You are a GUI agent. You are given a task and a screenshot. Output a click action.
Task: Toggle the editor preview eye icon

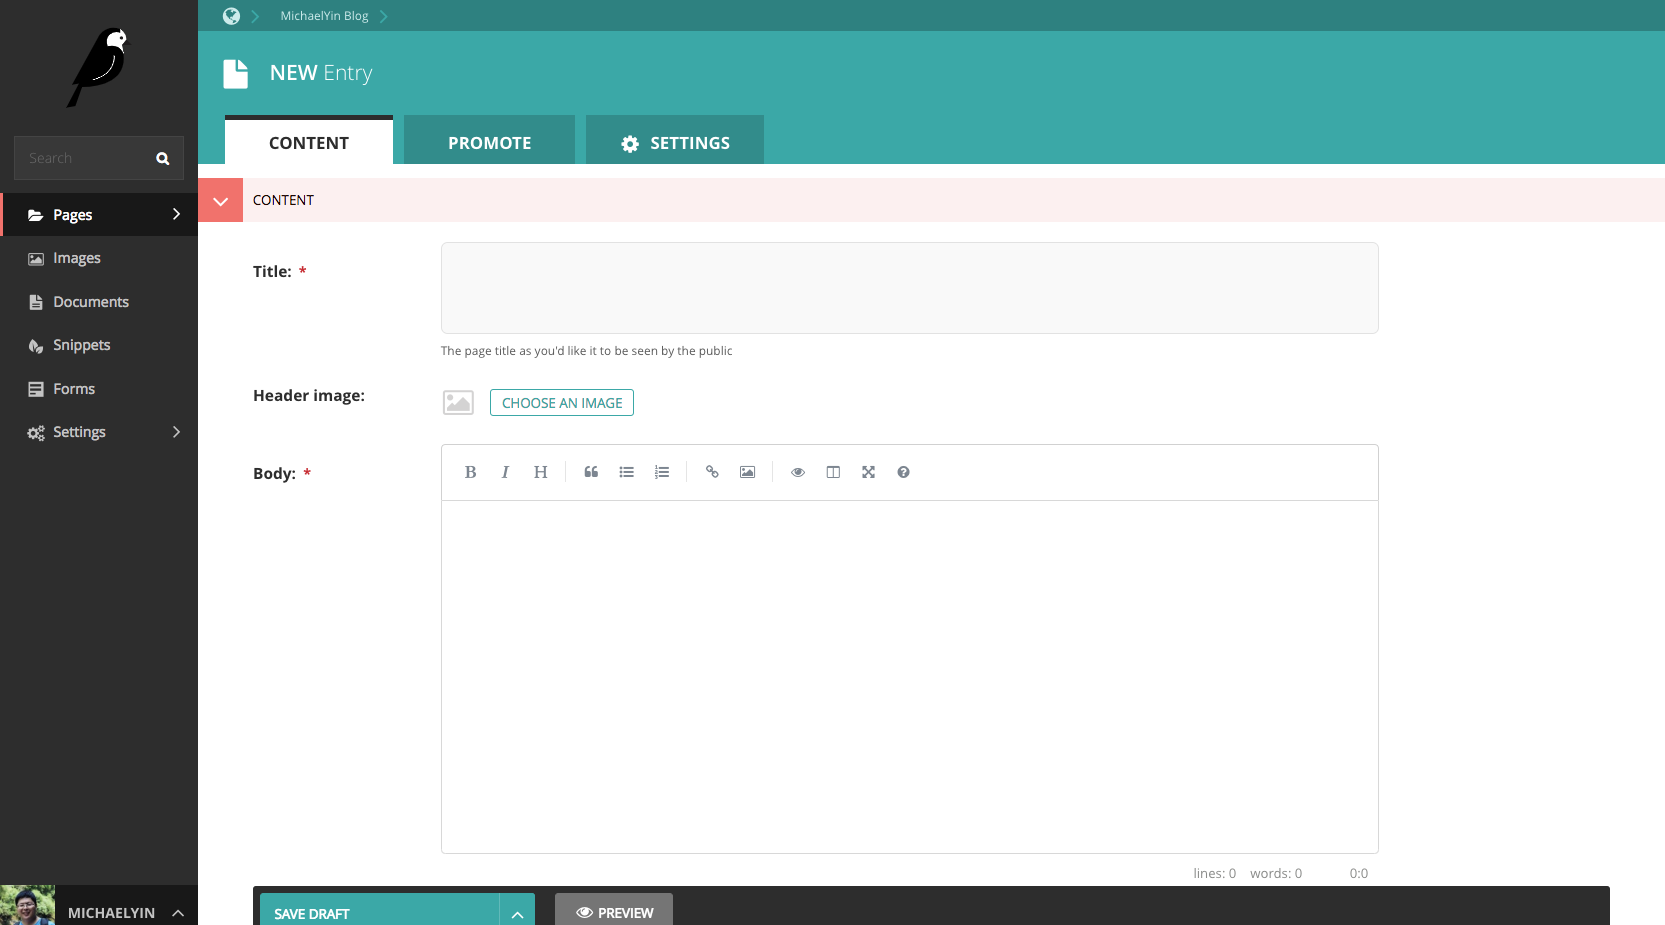798,472
